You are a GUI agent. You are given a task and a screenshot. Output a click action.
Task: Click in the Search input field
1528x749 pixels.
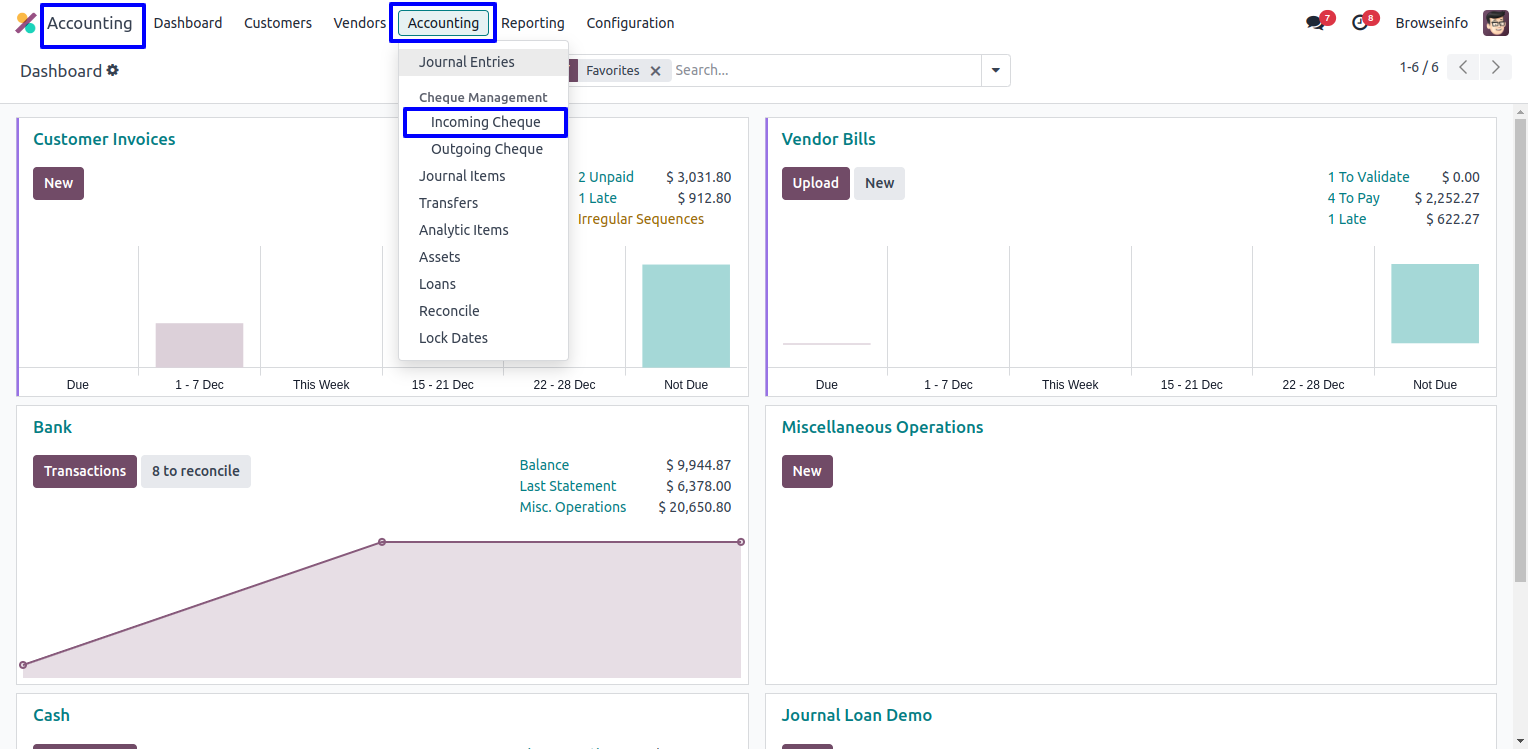click(x=825, y=71)
